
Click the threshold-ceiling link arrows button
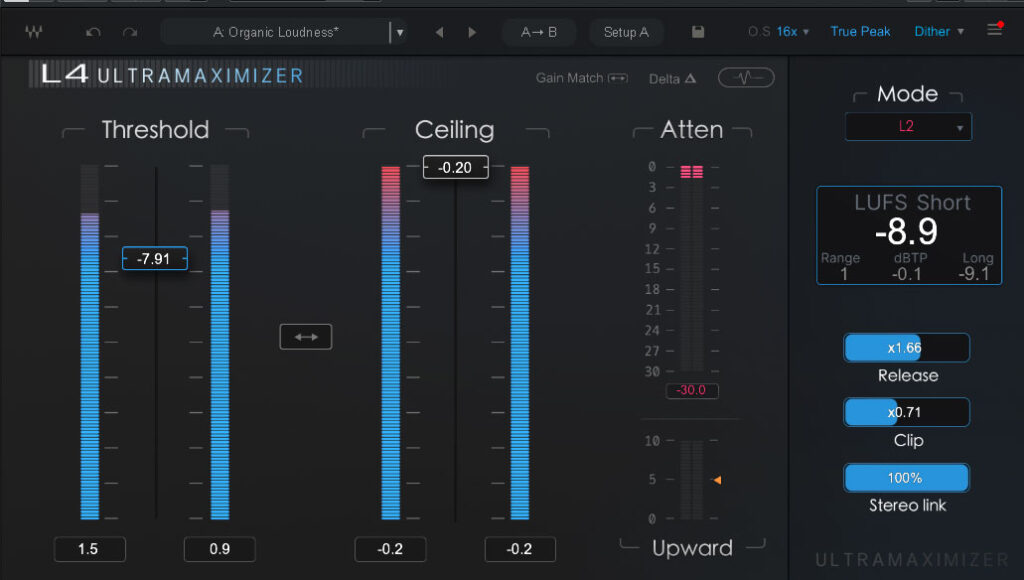click(305, 337)
